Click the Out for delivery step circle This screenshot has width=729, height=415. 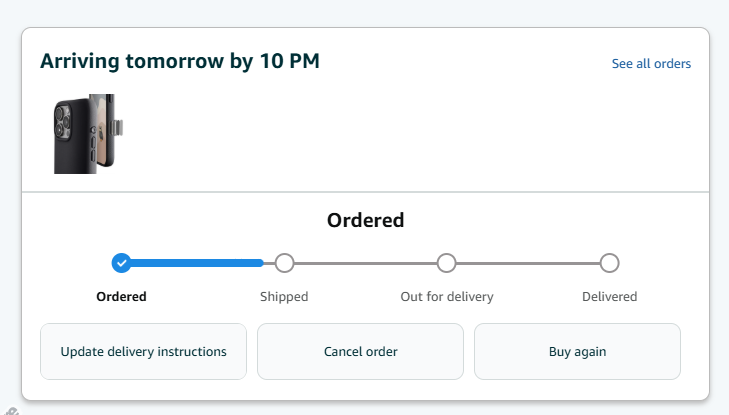(447, 263)
